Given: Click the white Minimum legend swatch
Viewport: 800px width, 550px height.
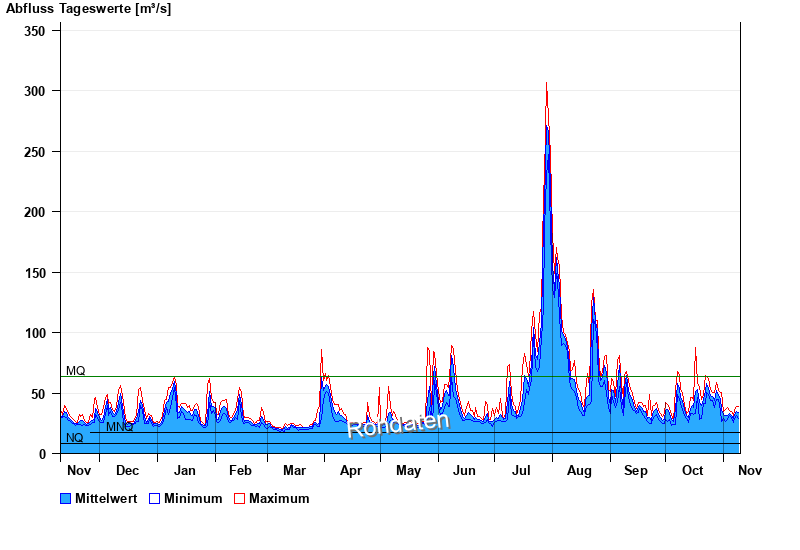Looking at the screenshot, I should 154,498.
